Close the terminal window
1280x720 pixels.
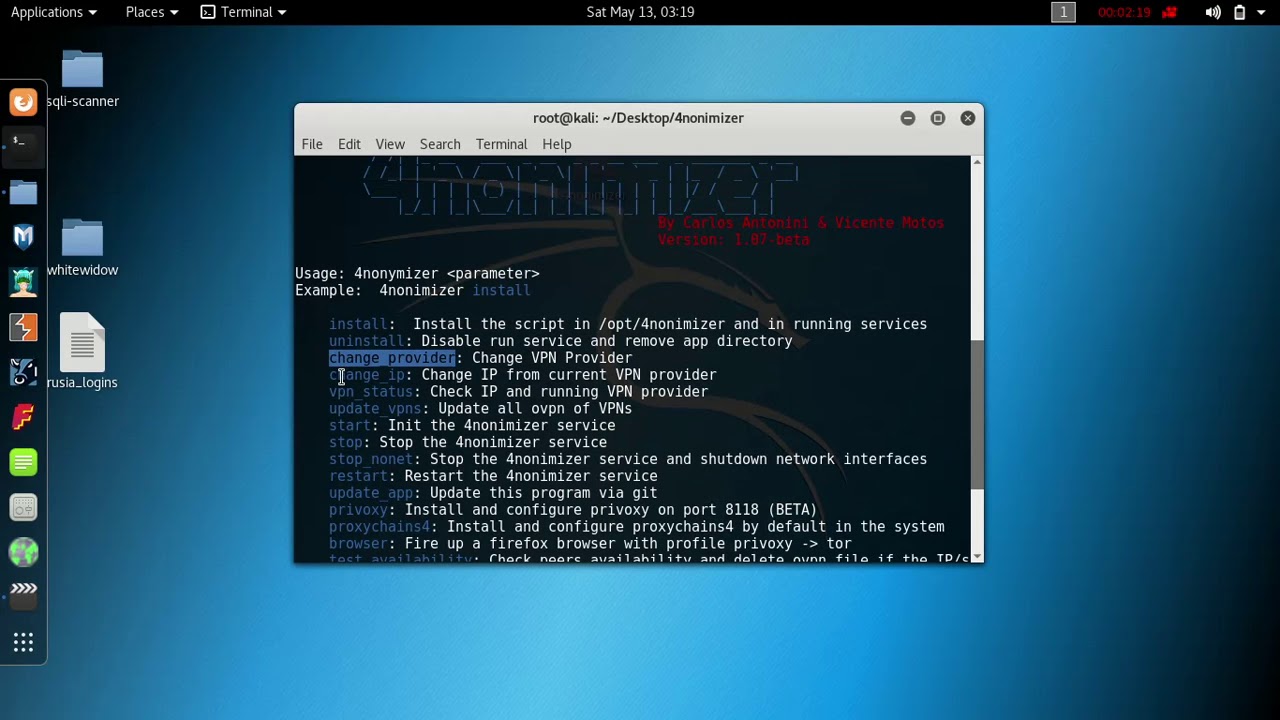coord(968,118)
